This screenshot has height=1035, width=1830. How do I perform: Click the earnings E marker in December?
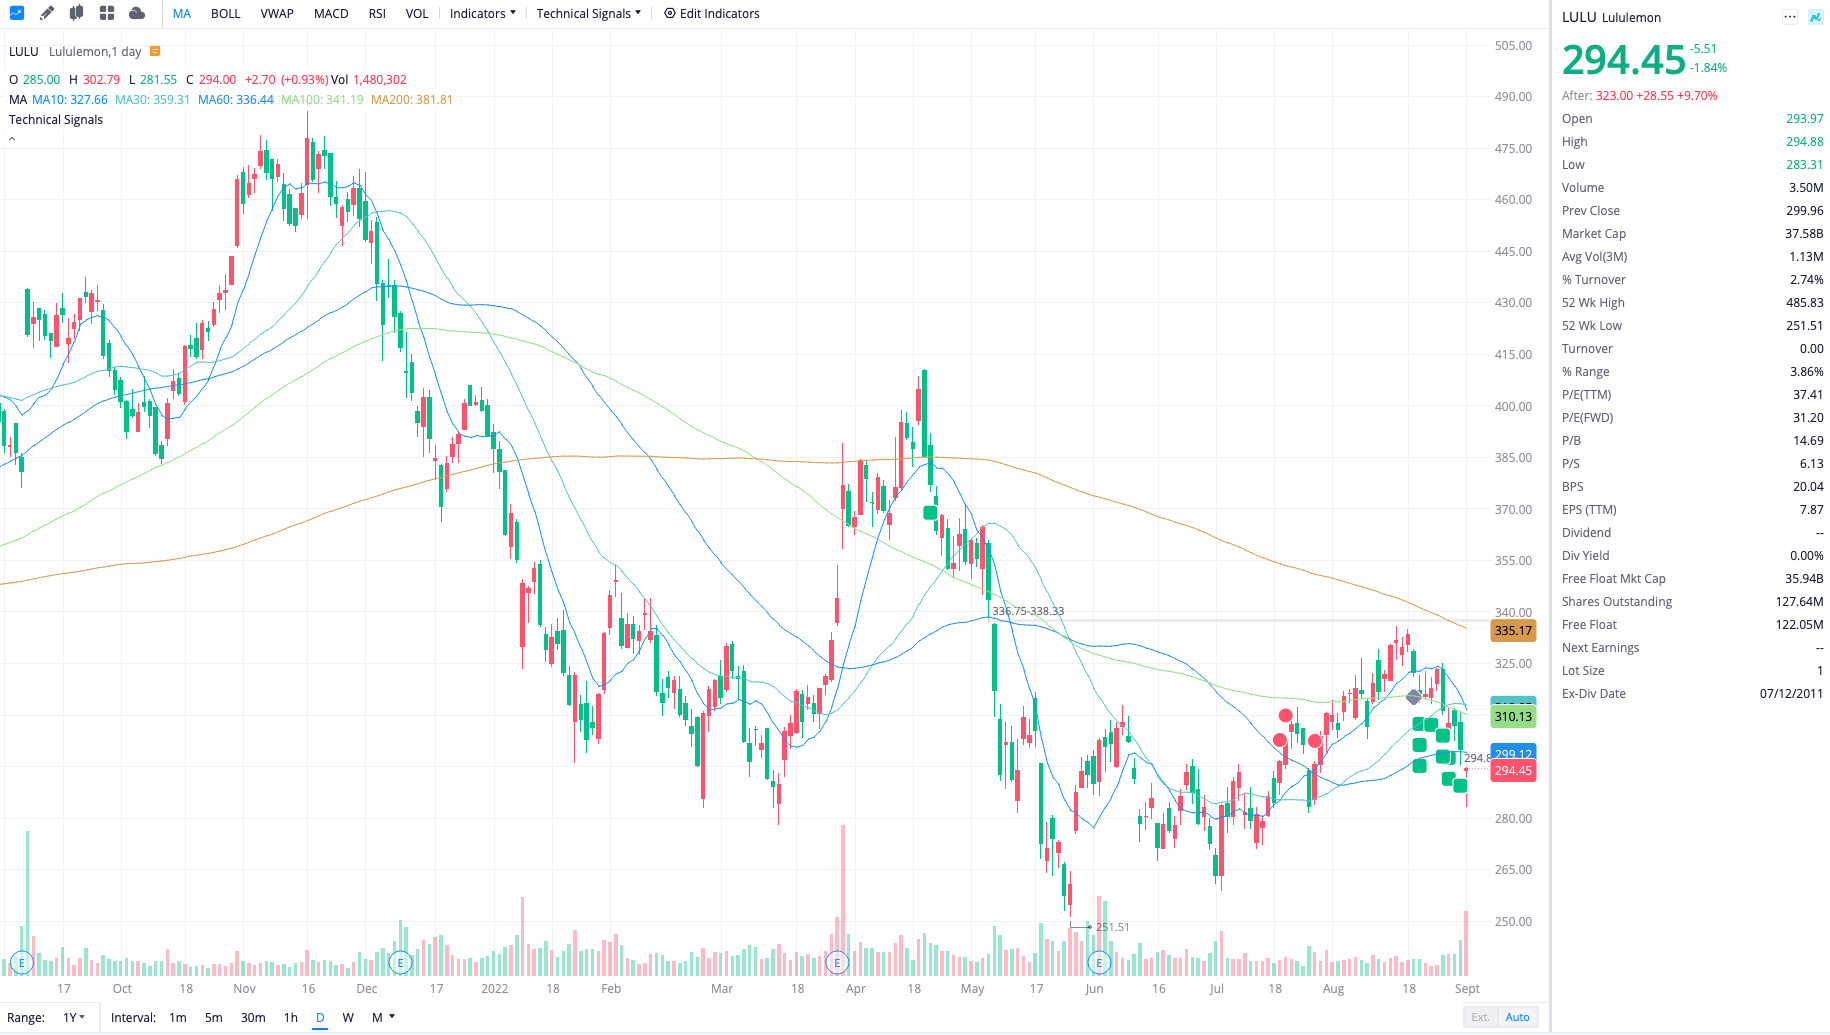(x=401, y=963)
